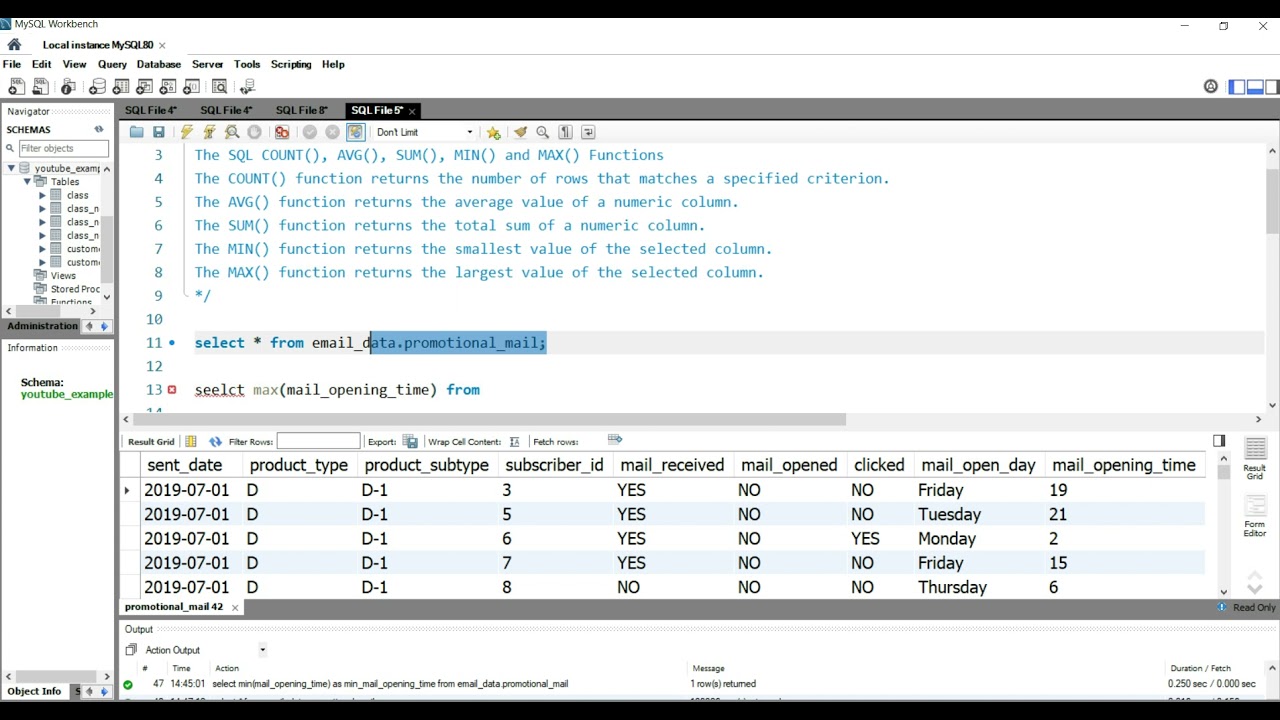
Task: Toggle word wrapping in editor icon
Action: [x=588, y=132]
